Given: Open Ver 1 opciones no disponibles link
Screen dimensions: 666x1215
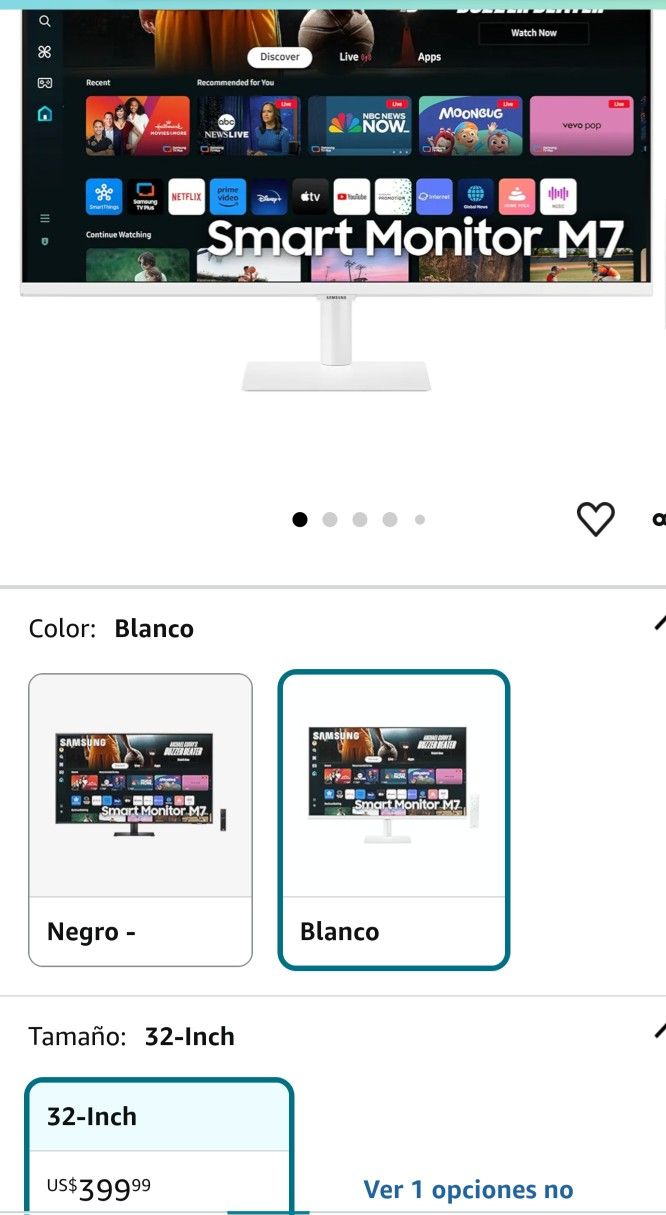Looking at the screenshot, I should (468, 1189).
